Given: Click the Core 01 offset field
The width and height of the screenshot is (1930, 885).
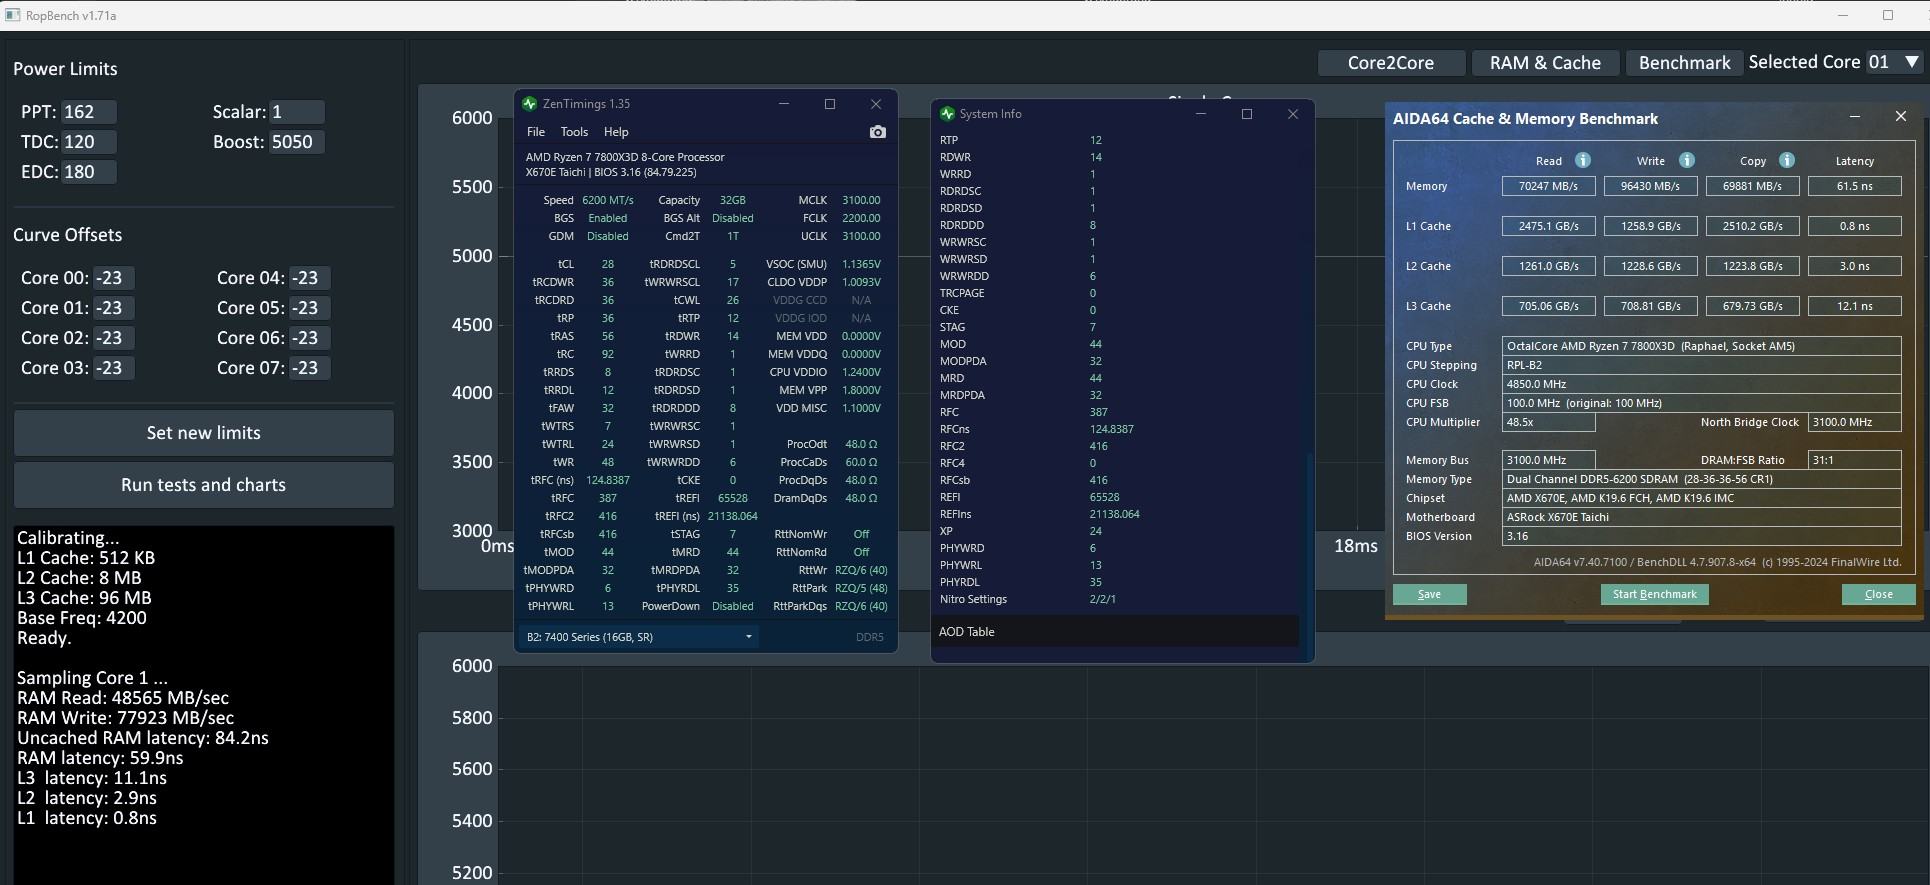Looking at the screenshot, I should coord(113,308).
